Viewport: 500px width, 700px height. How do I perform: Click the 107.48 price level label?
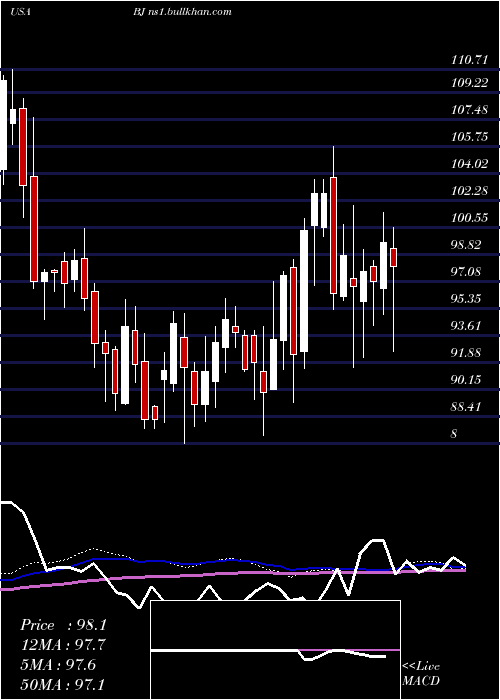coord(469,109)
